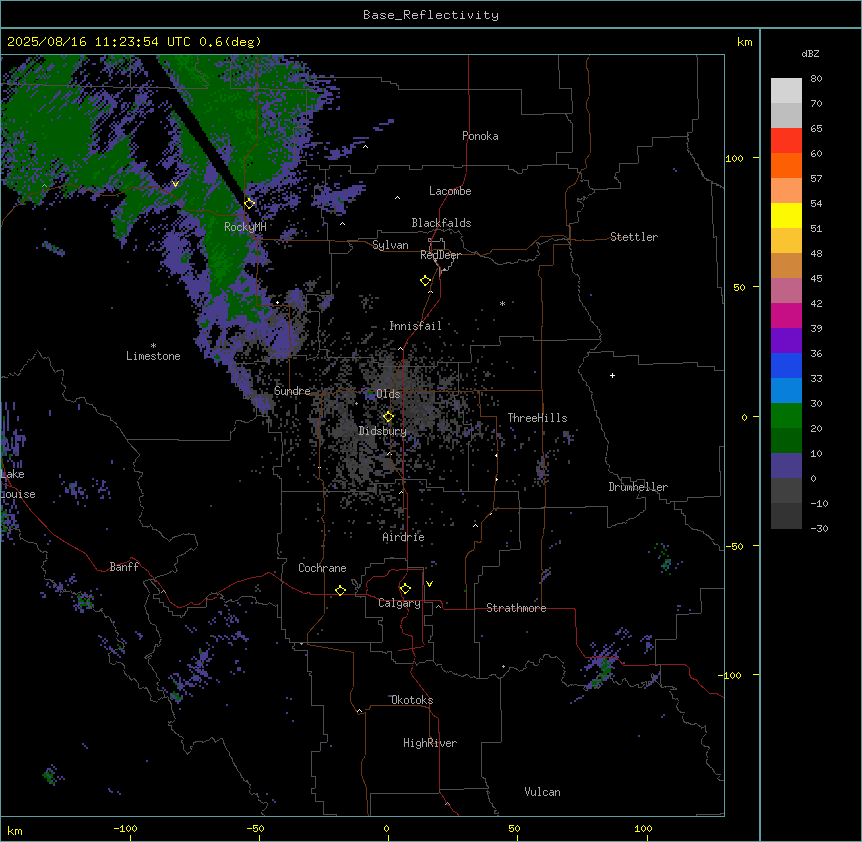The image size is (862, 842).
Task: Click the Innisfail label
Action: [415, 326]
